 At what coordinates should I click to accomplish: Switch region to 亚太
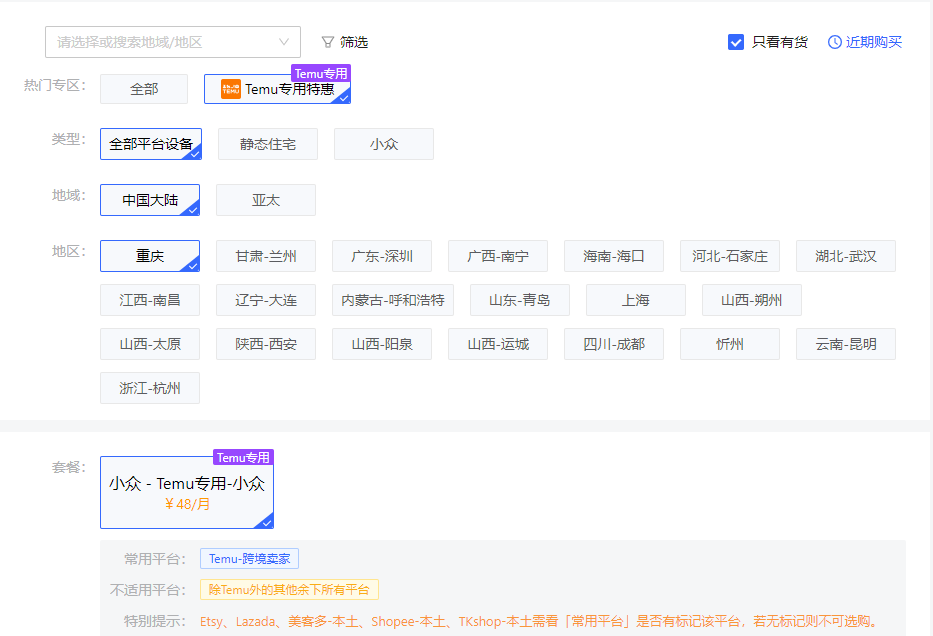(x=266, y=200)
